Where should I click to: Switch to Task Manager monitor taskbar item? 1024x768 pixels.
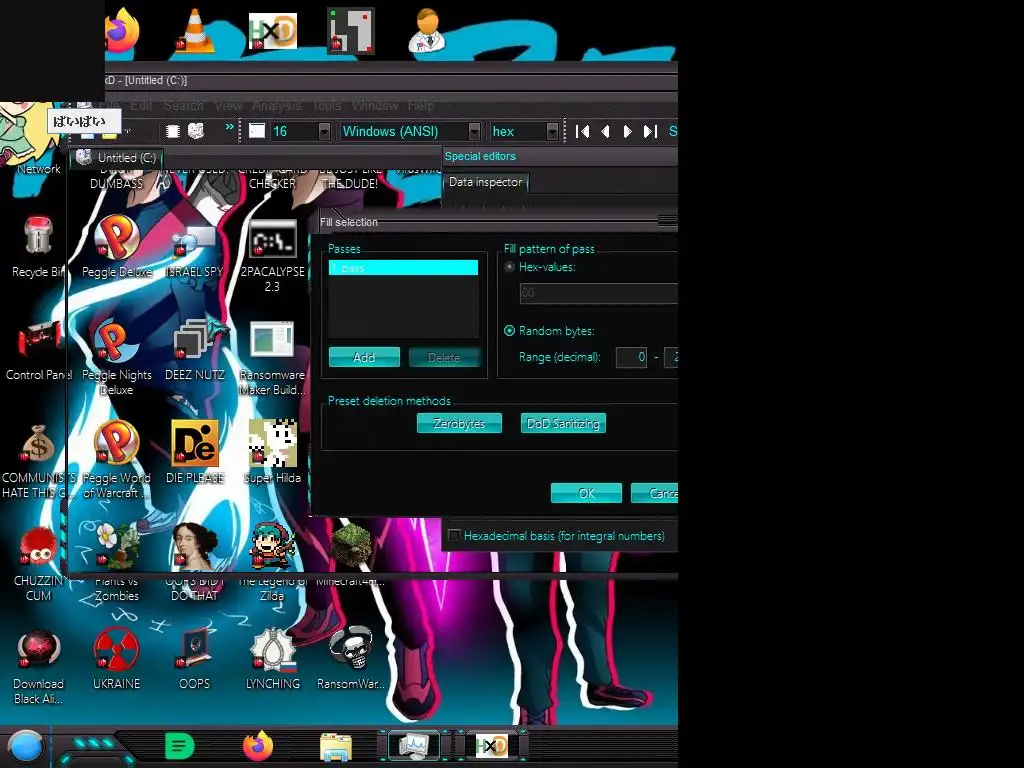point(414,746)
